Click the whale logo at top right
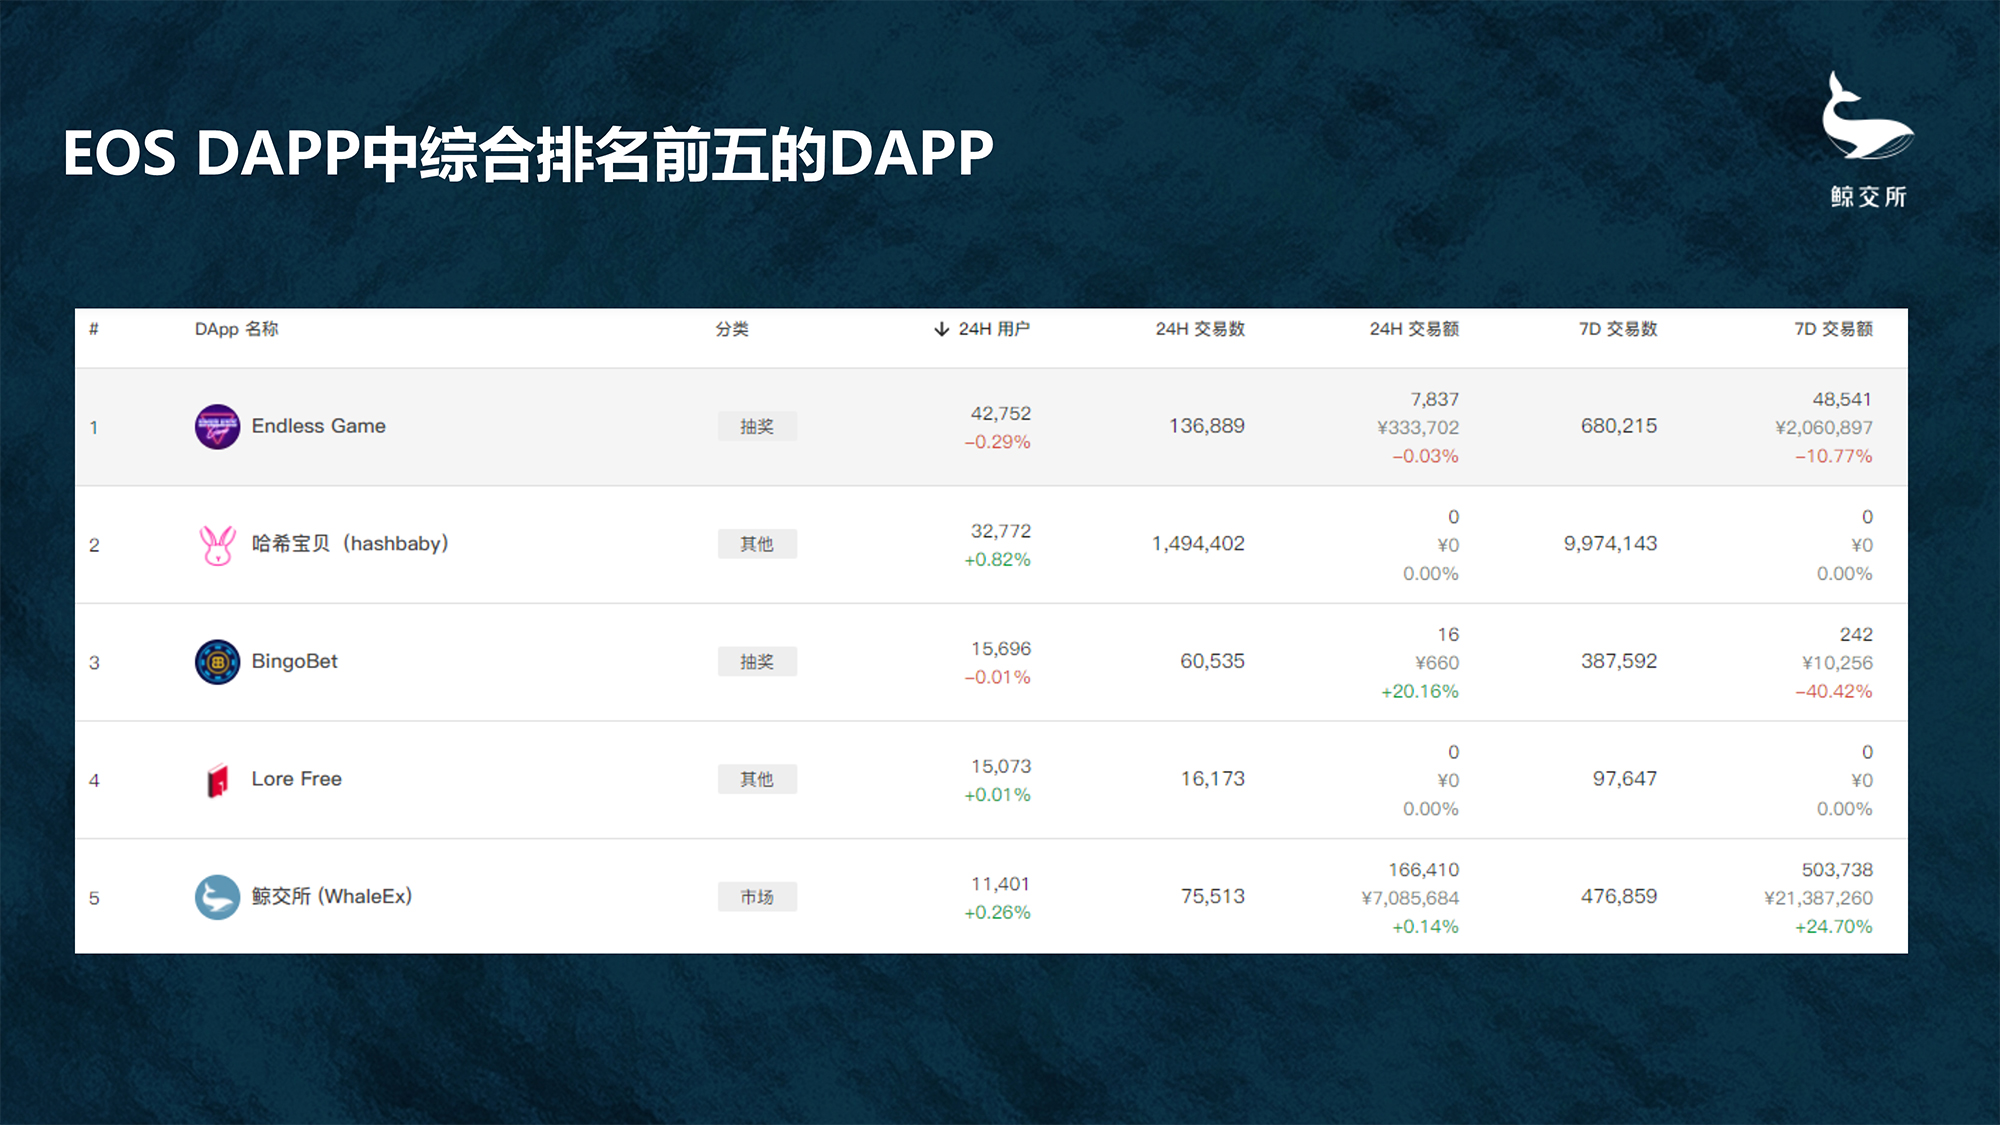This screenshot has height=1125, width=2000. pyautogui.click(x=1867, y=116)
